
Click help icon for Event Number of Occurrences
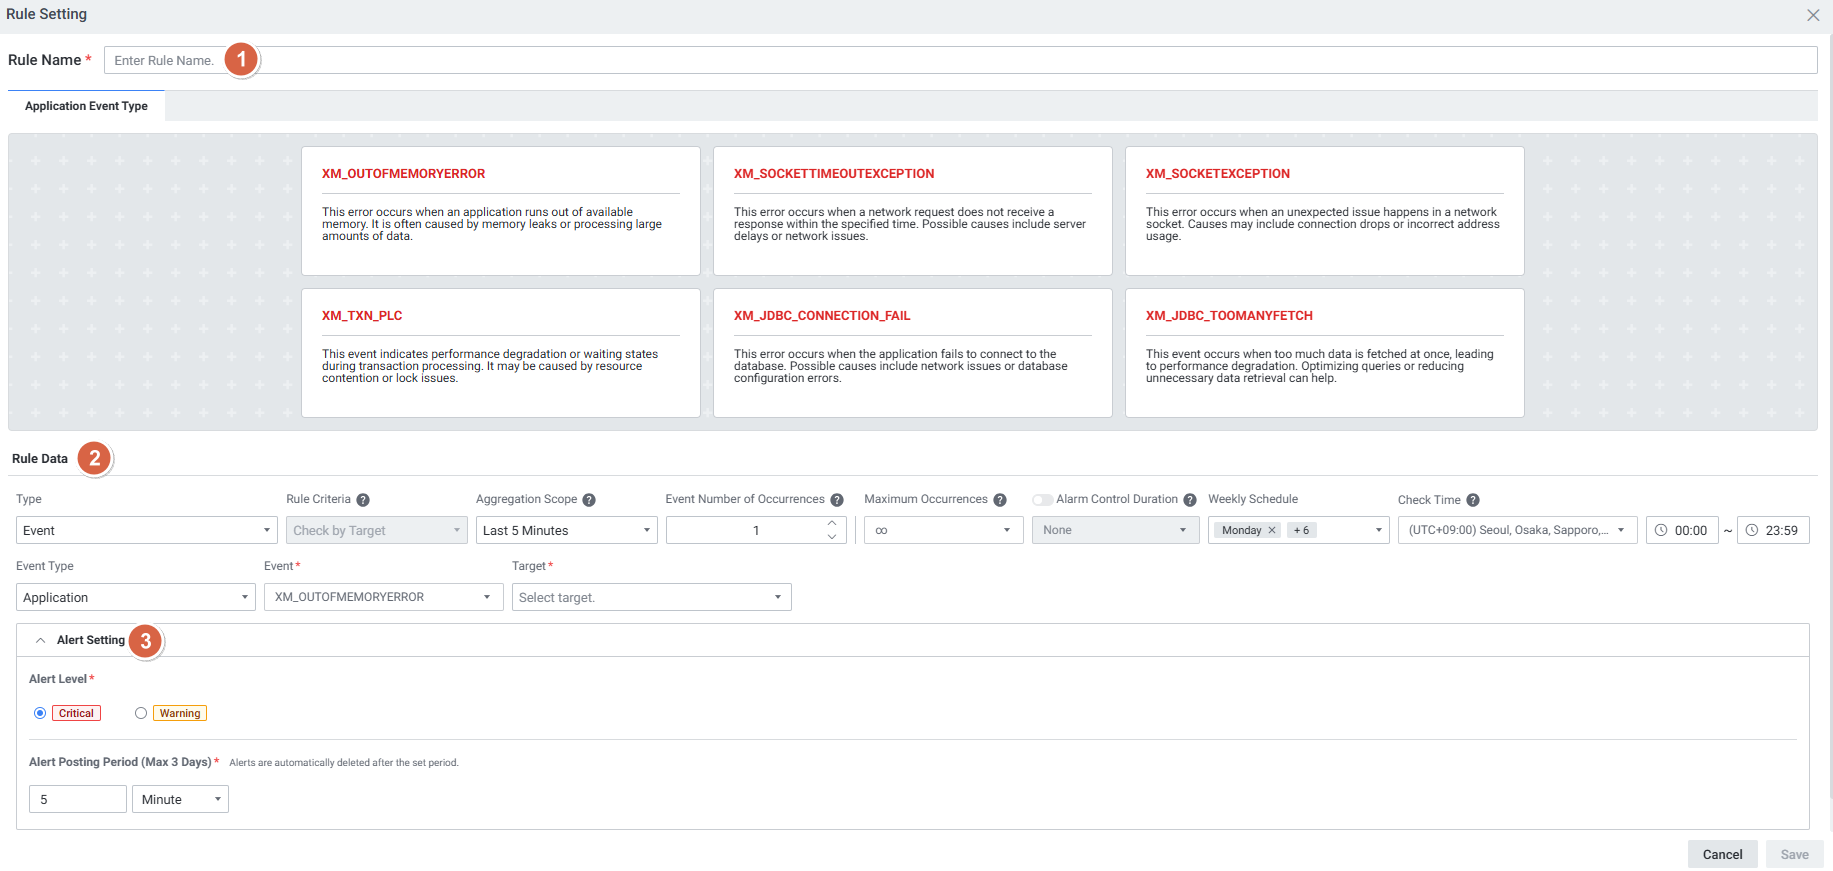point(837,500)
